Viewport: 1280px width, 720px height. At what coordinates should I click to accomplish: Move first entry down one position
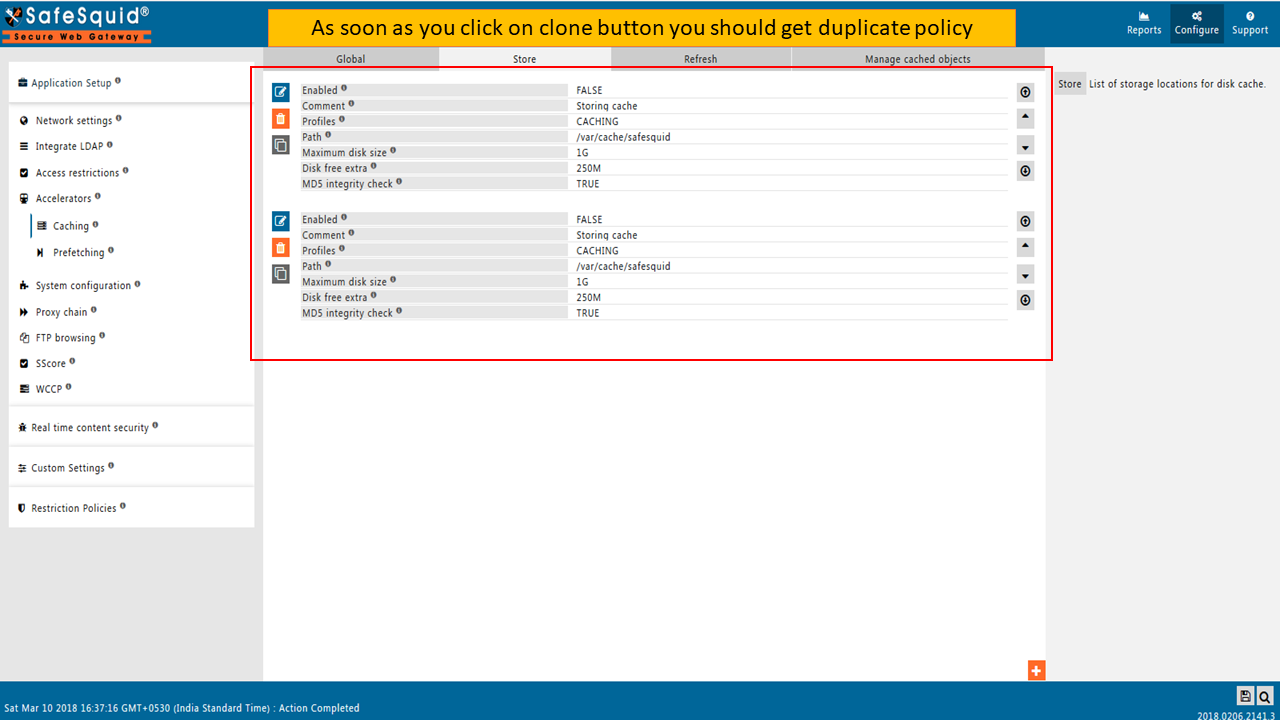pos(1025,145)
